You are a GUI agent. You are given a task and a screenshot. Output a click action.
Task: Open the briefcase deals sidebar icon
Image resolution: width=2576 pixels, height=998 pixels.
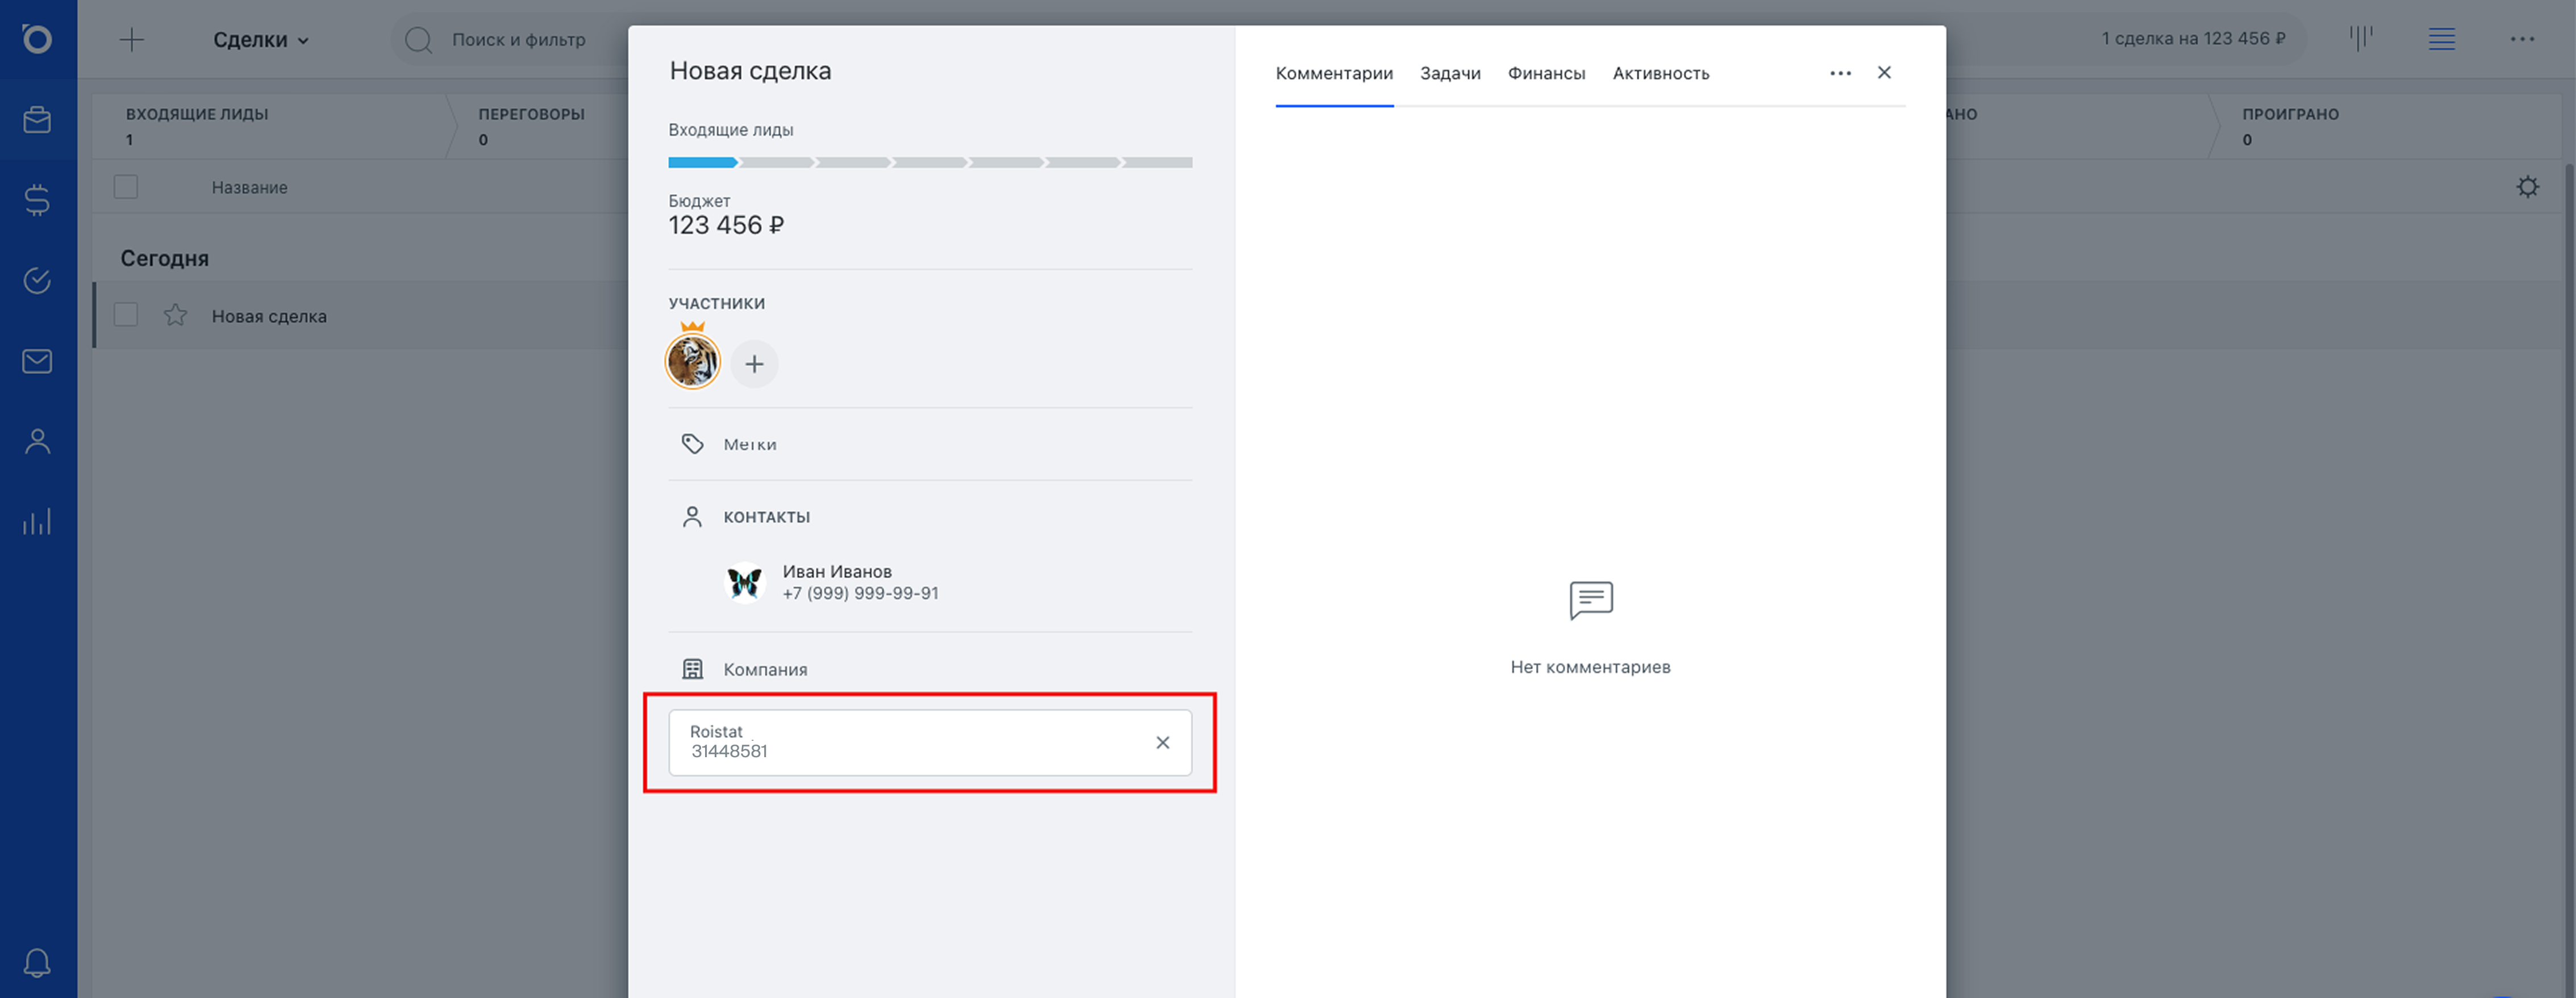[37, 120]
